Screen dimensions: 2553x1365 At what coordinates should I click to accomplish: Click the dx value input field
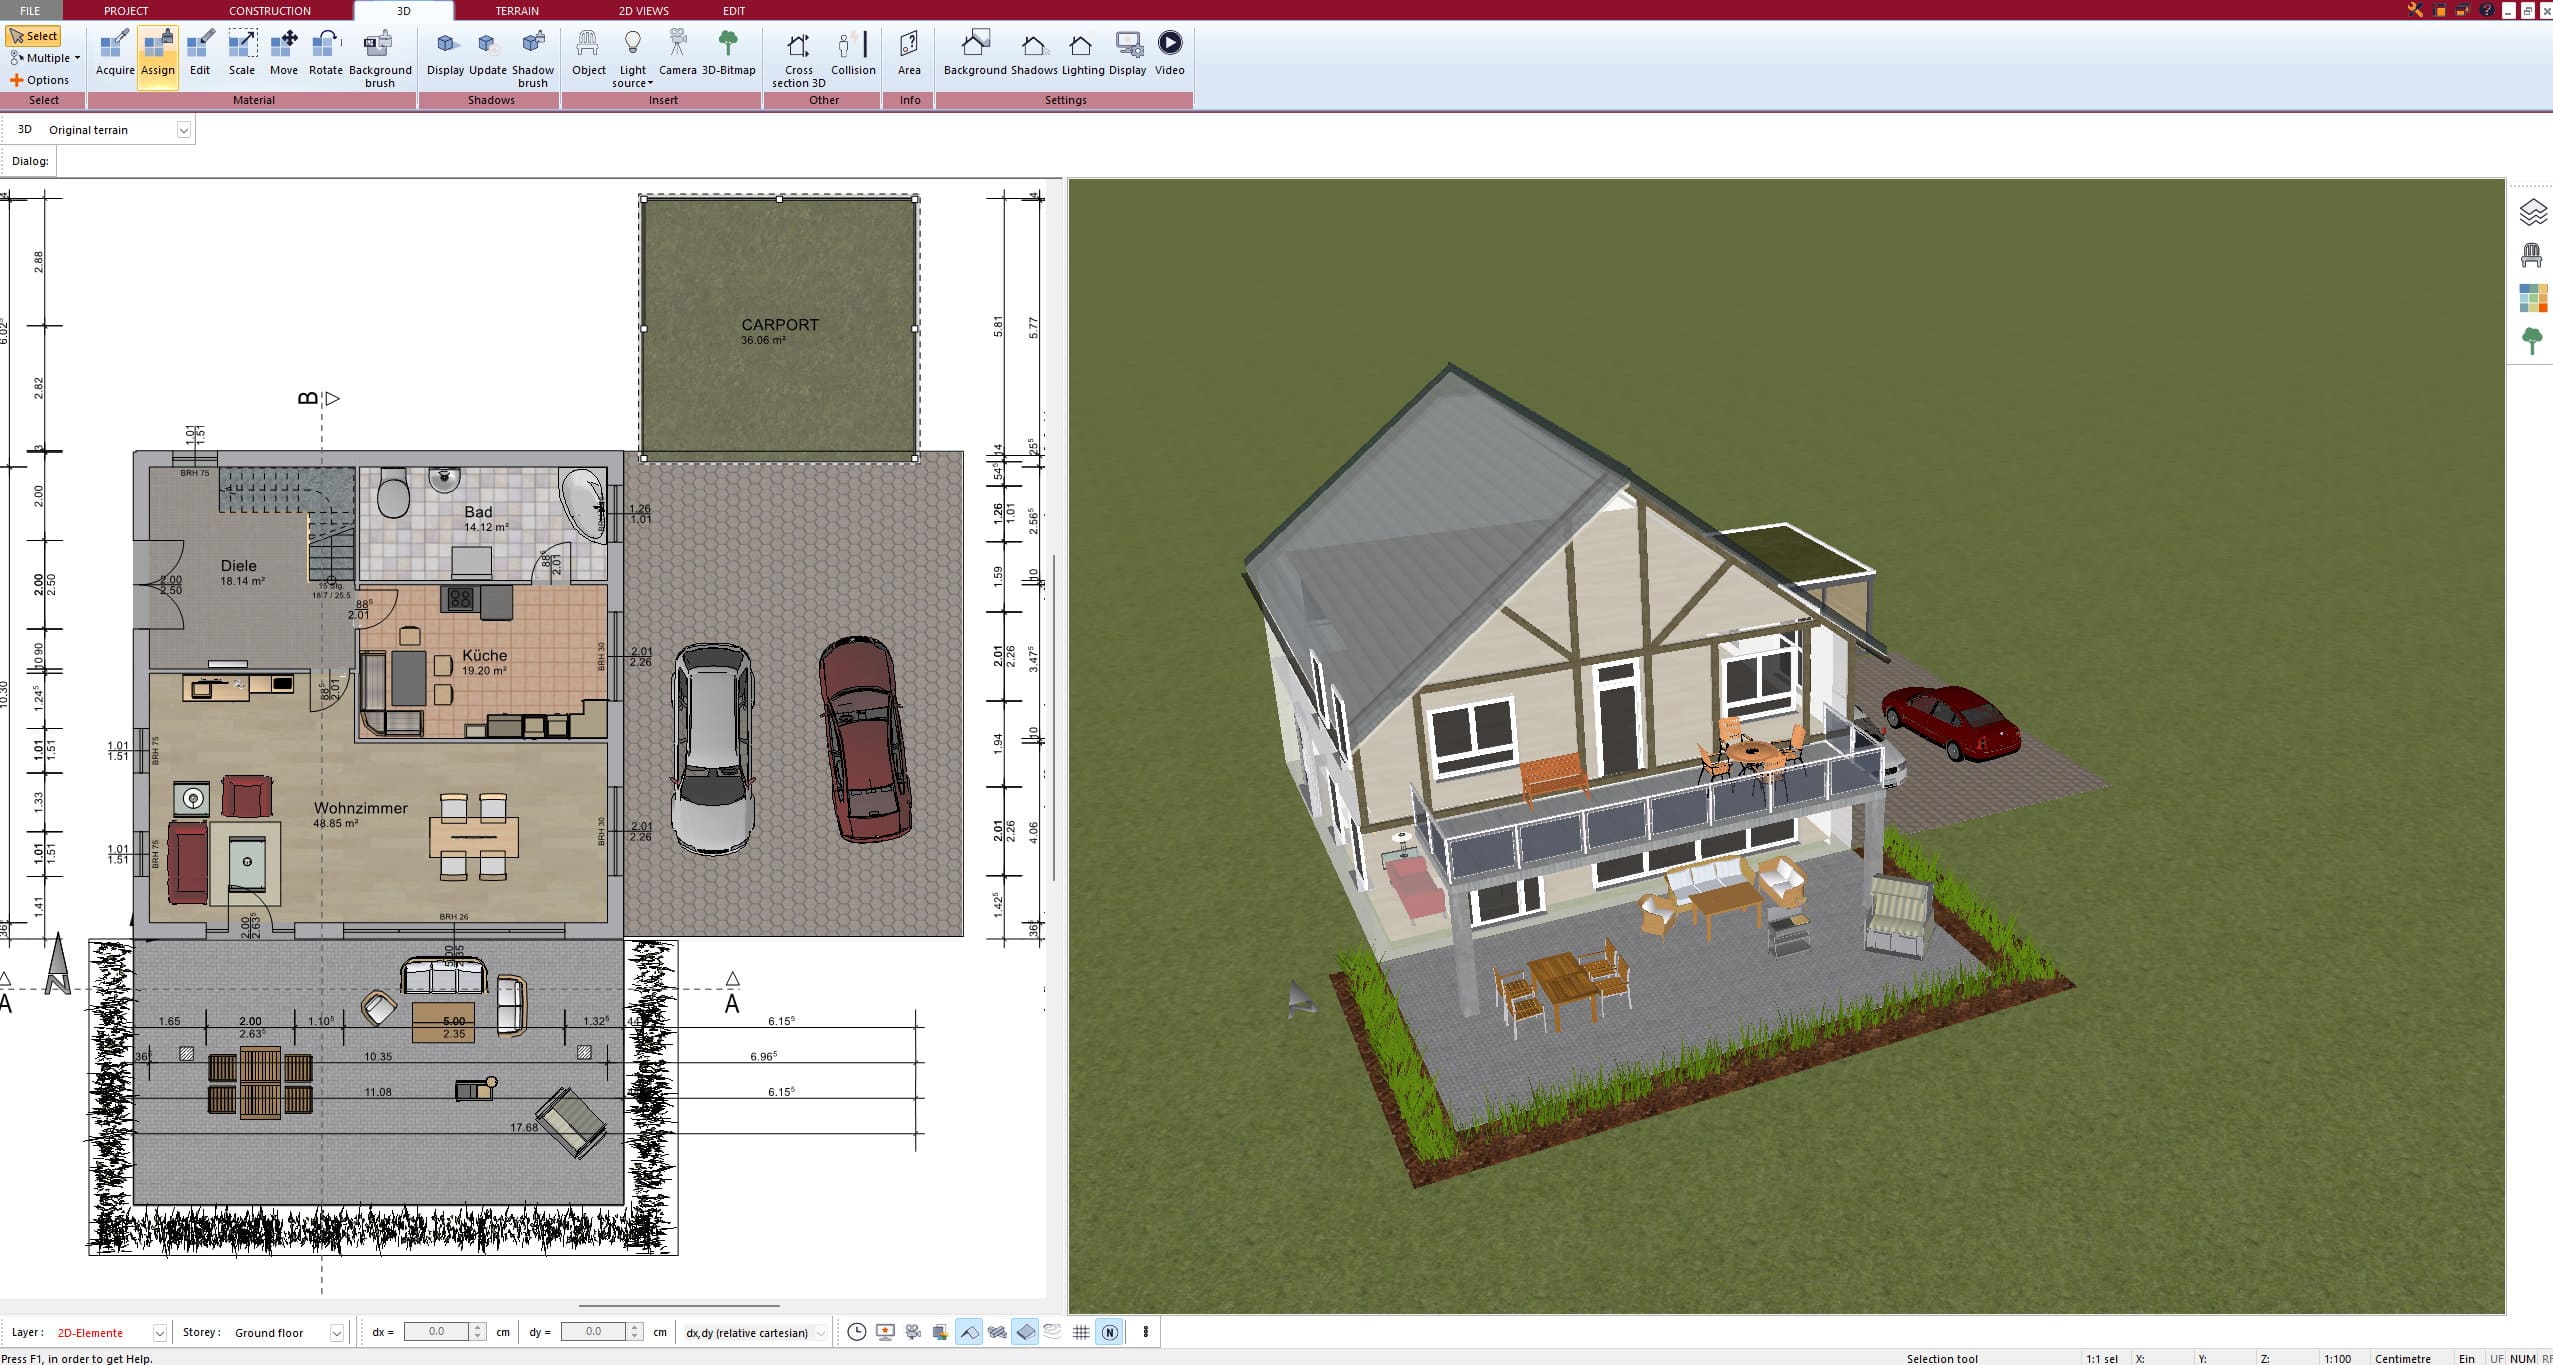438,1332
